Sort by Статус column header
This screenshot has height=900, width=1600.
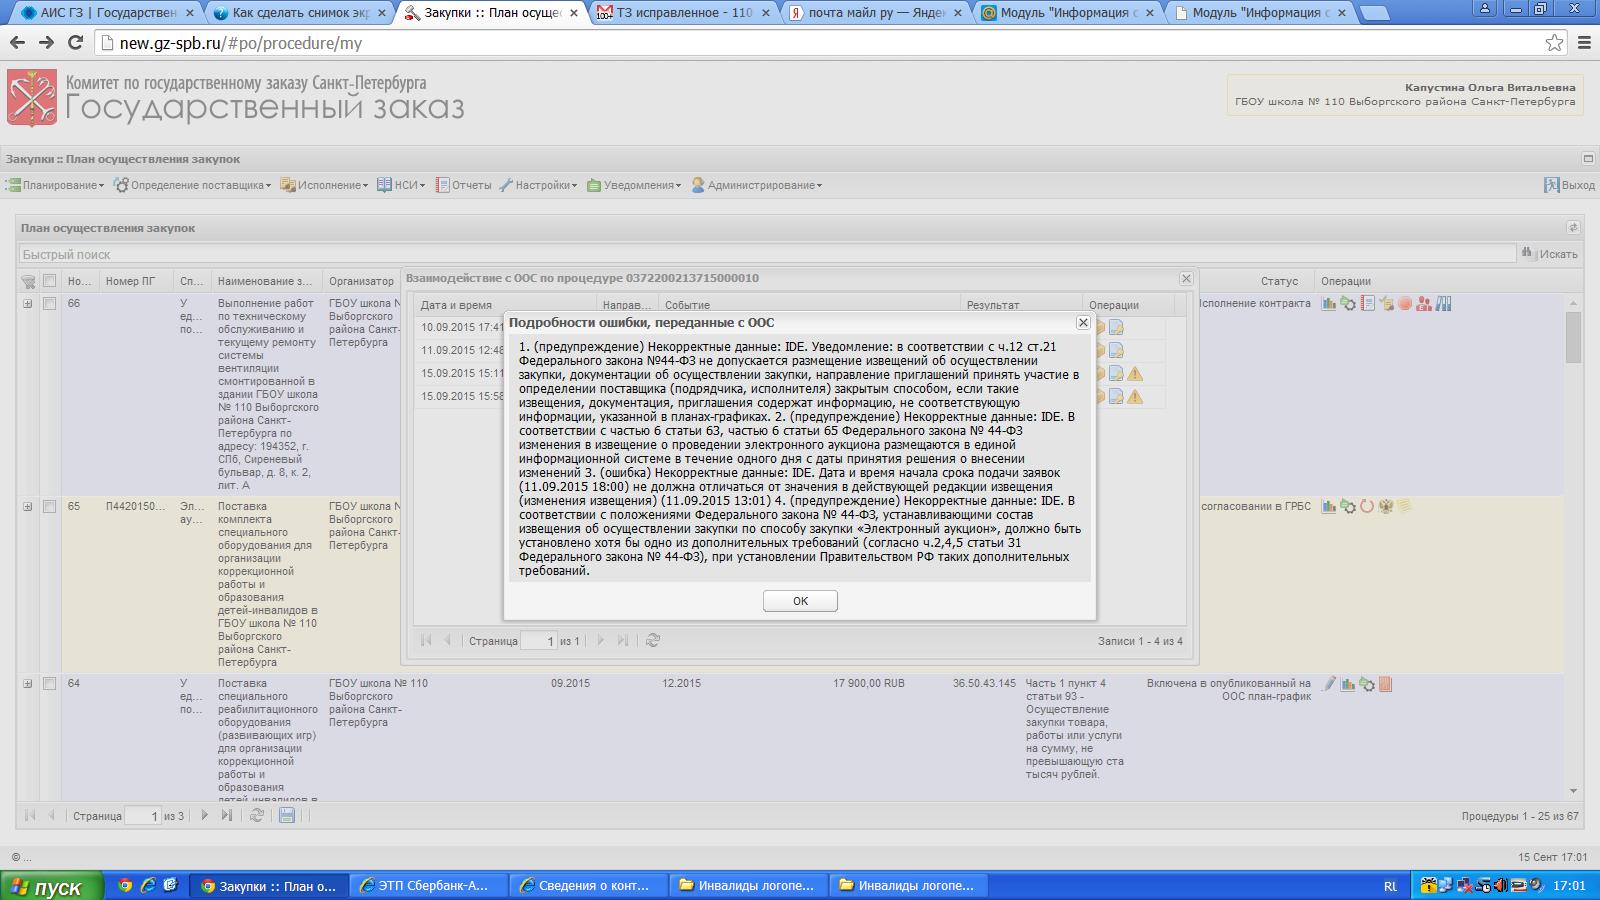[1279, 281]
